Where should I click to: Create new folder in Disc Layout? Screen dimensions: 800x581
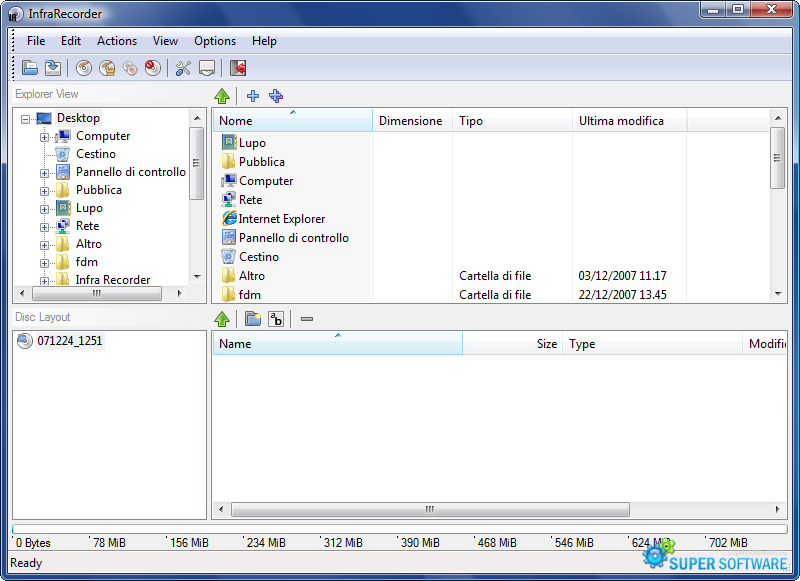tap(253, 319)
